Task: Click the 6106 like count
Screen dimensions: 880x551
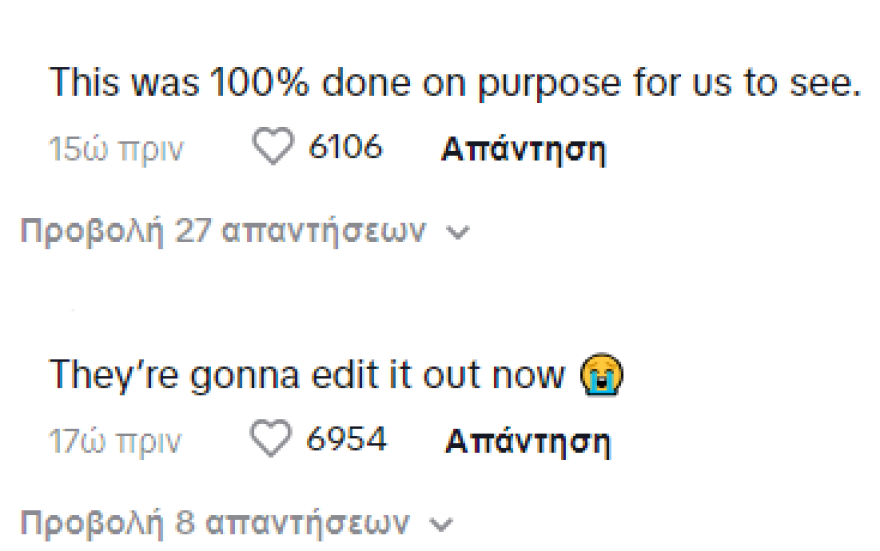Action: [x=345, y=149]
